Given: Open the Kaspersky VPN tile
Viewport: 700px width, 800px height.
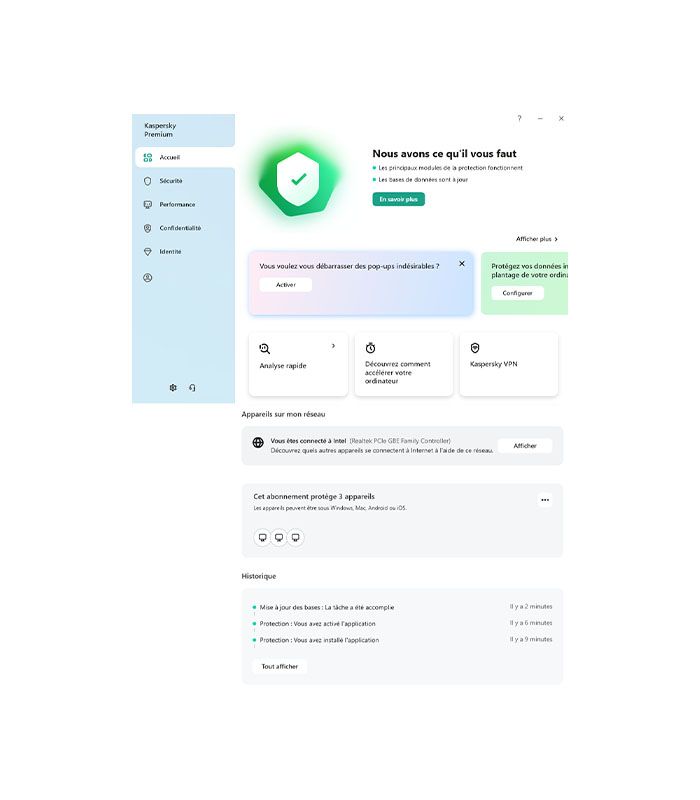Looking at the screenshot, I should point(509,364).
